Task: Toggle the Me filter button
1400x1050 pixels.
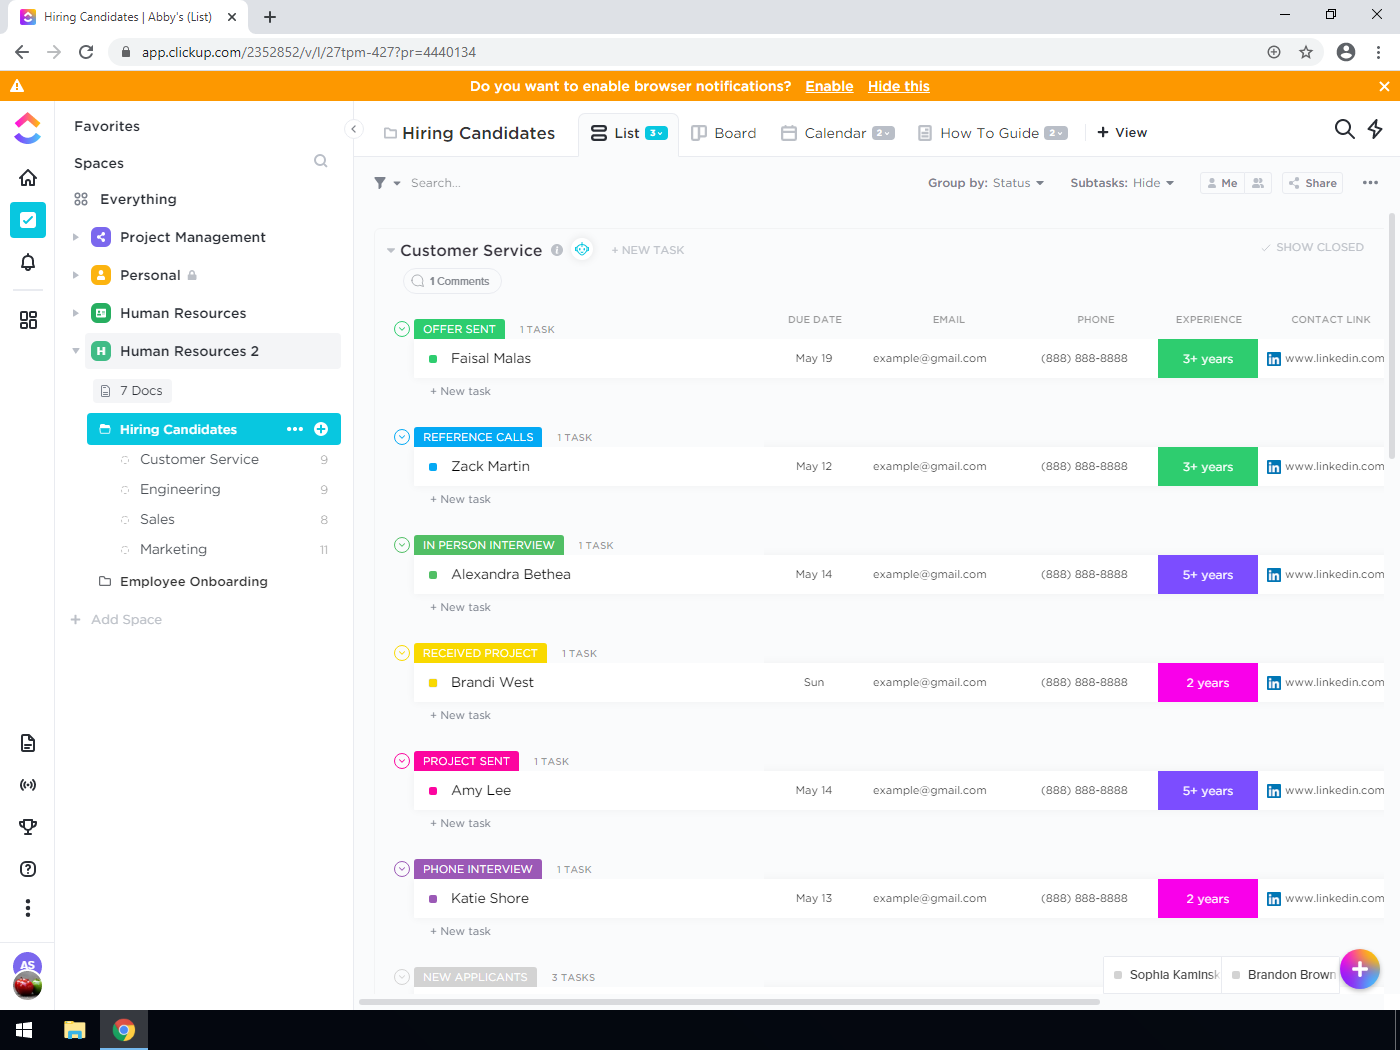Action: (1222, 183)
